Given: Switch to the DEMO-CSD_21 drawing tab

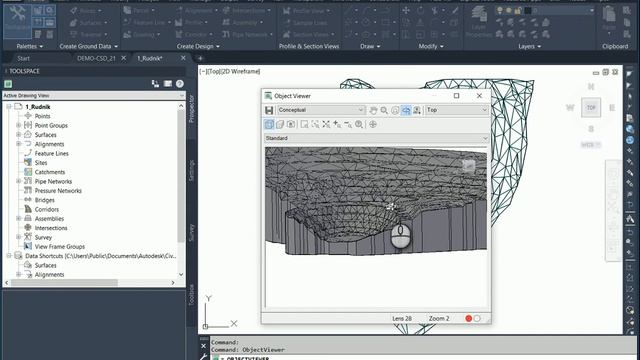Looking at the screenshot, I should point(96,58).
